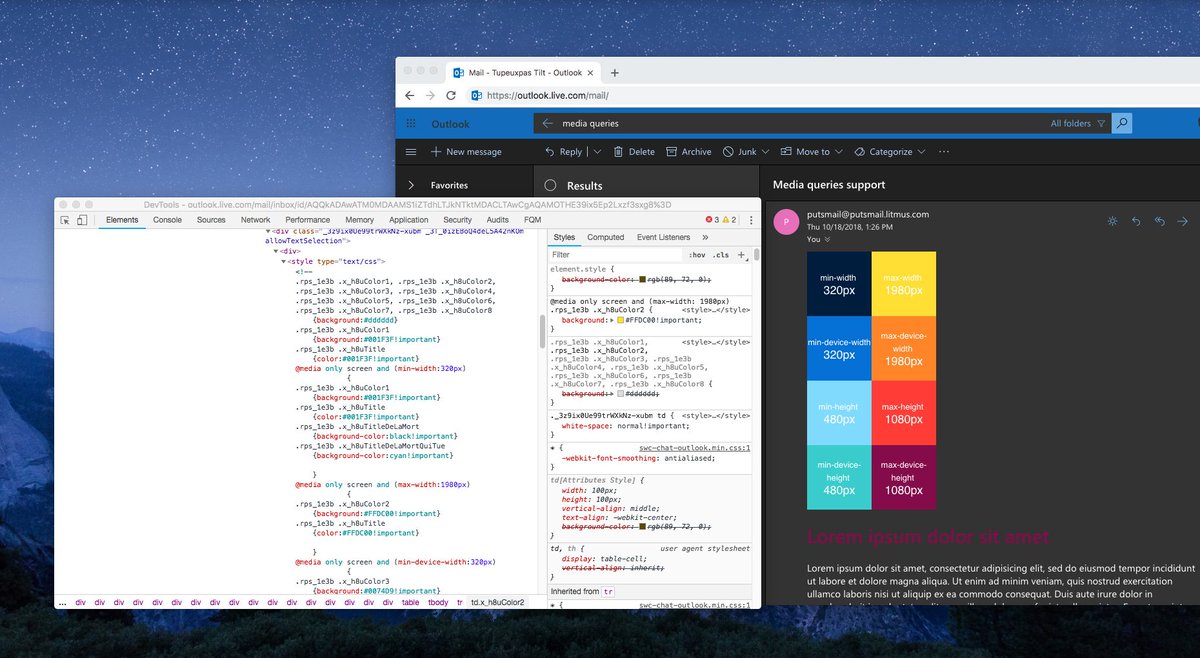The image size is (1200, 658).
Task: Switch to the Console tab in DevTools
Action: click(x=167, y=220)
